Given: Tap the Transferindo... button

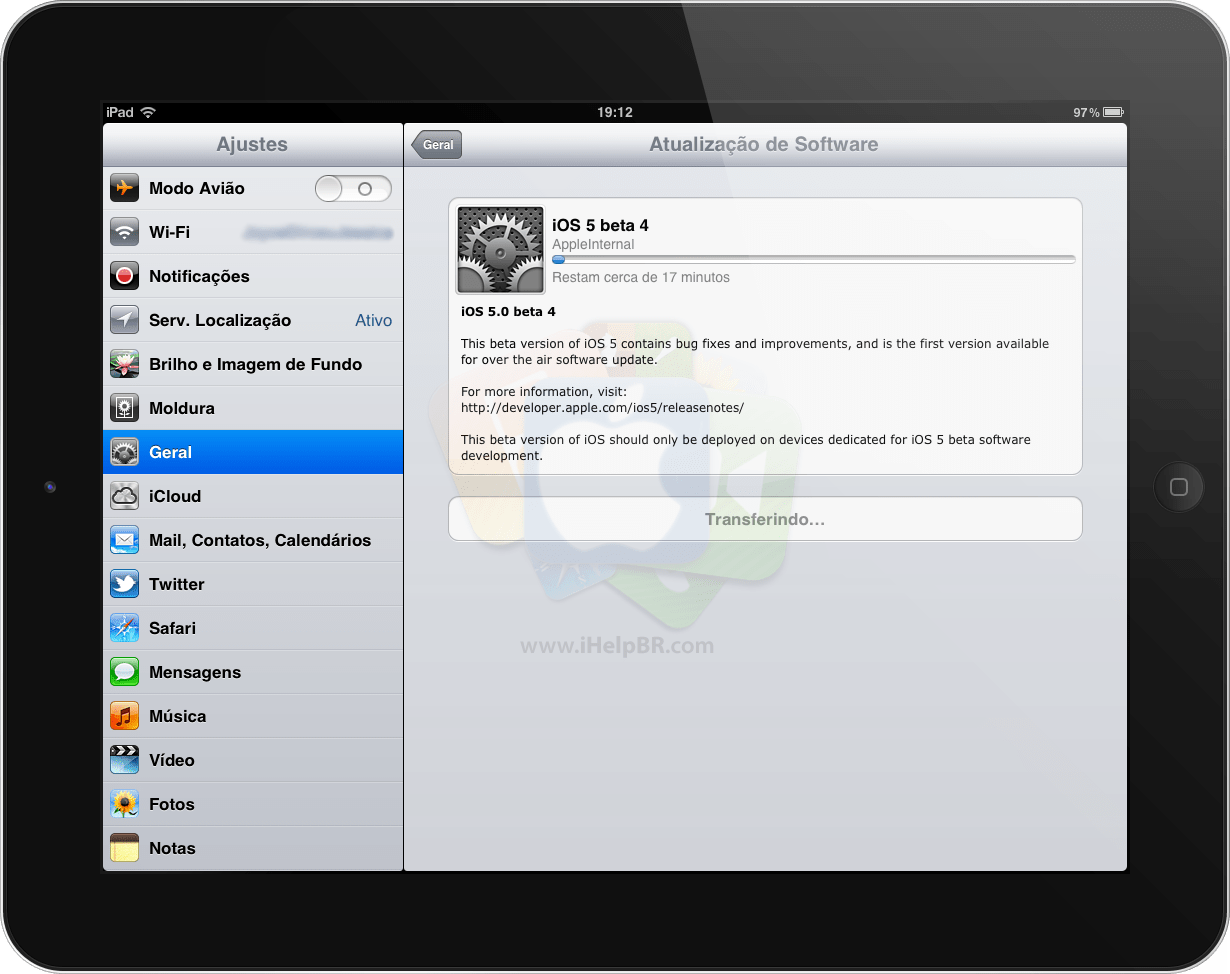Looking at the screenshot, I should pos(765,519).
